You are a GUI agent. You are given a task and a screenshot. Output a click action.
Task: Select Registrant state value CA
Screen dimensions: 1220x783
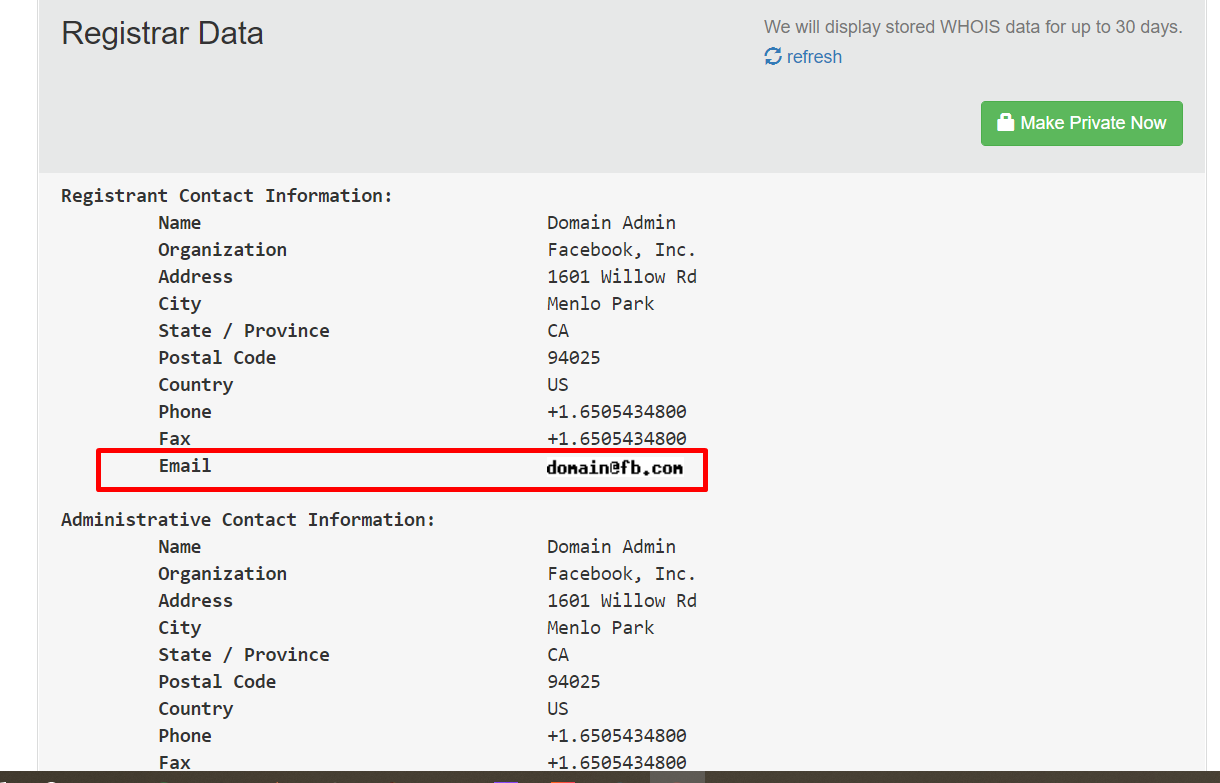[x=558, y=331]
